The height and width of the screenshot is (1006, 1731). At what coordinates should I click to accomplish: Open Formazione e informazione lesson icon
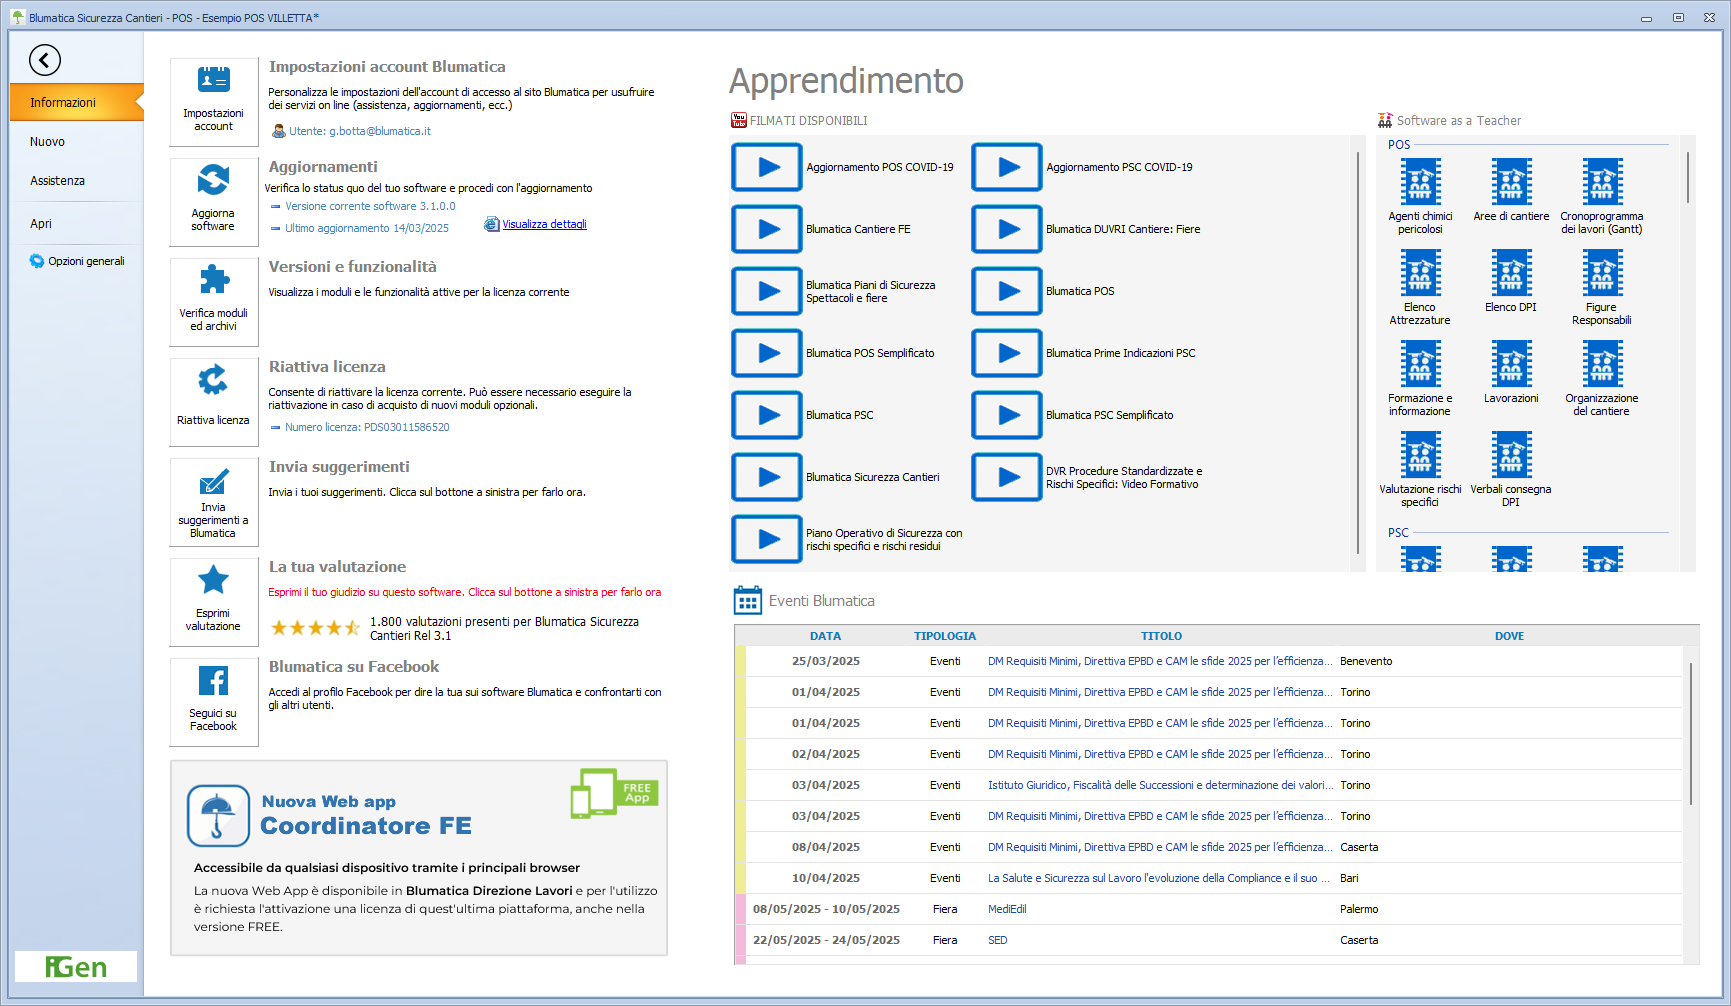point(1420,364)
